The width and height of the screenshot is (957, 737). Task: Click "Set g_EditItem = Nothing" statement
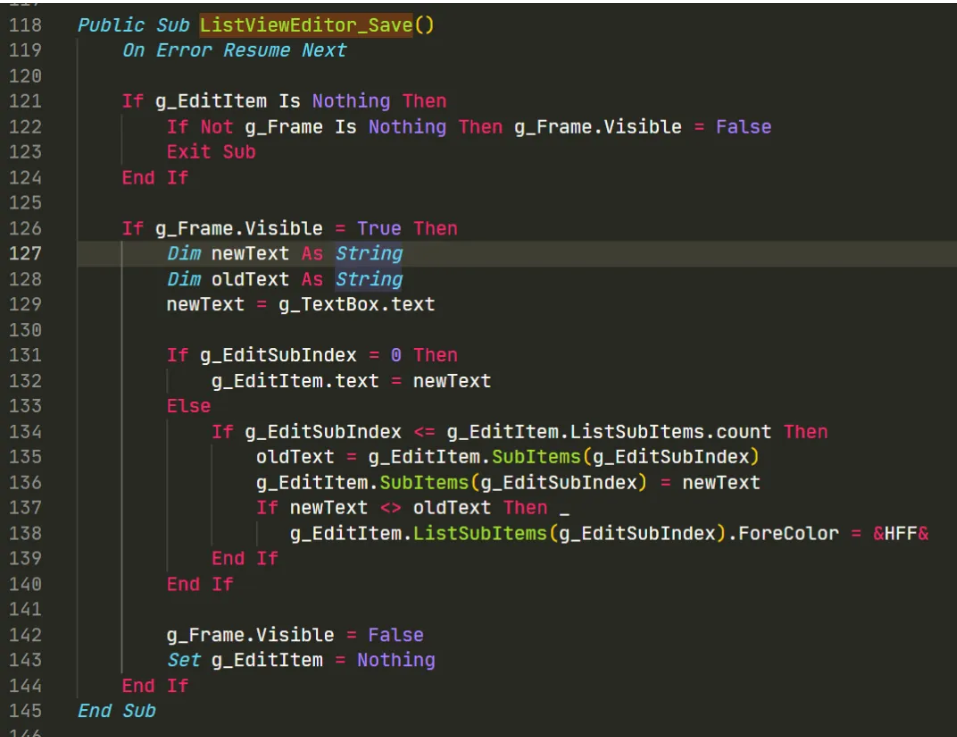(x=302, y=660)
